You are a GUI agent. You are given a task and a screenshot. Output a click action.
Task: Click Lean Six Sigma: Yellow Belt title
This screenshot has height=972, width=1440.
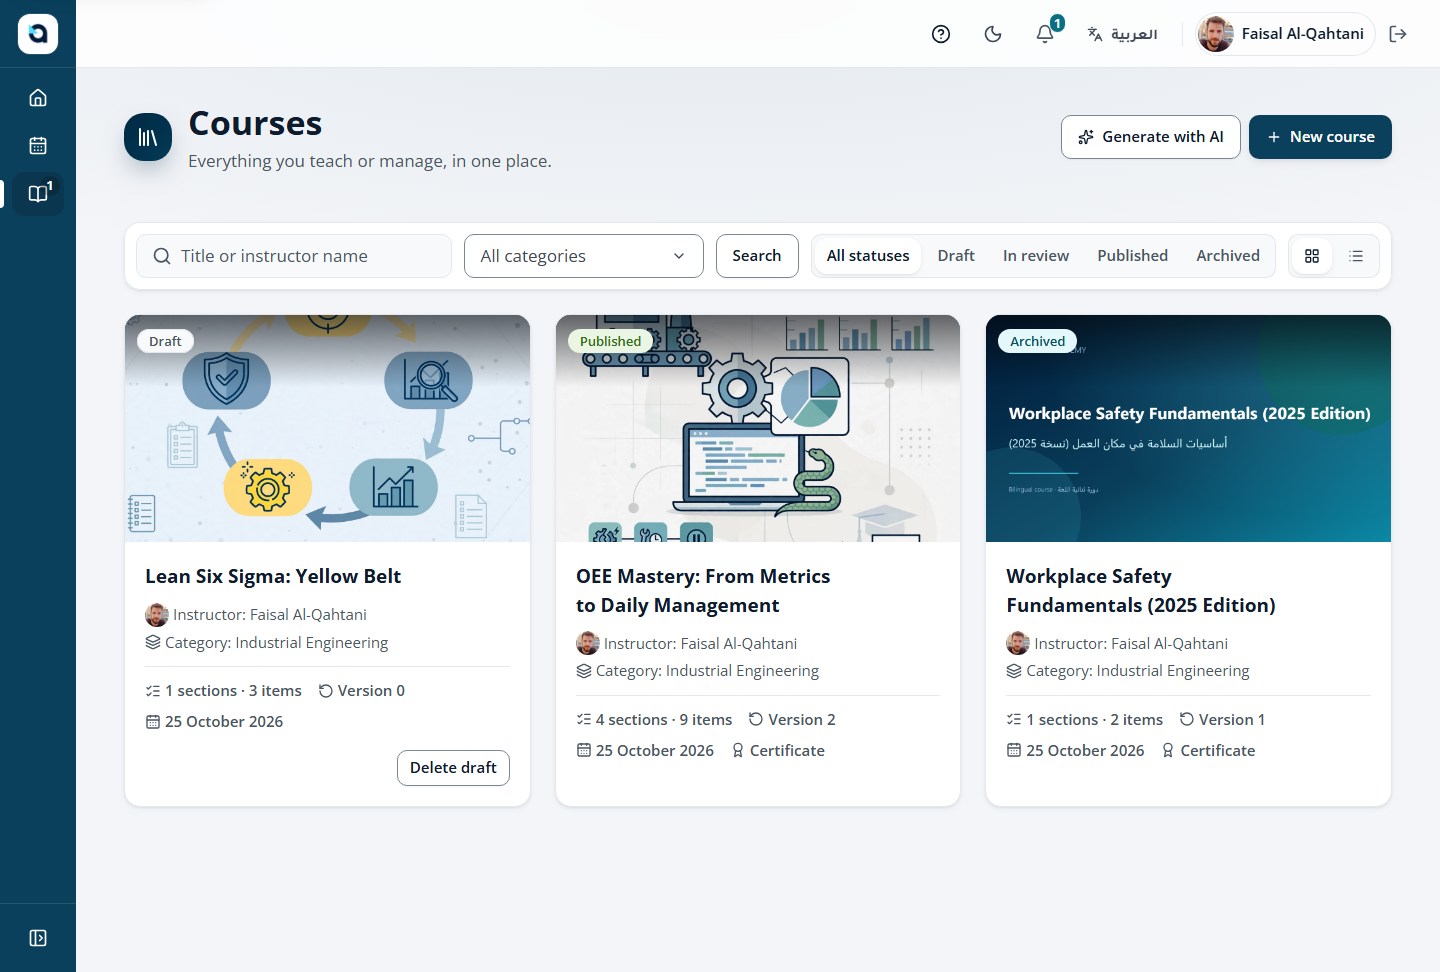(273, 576)
